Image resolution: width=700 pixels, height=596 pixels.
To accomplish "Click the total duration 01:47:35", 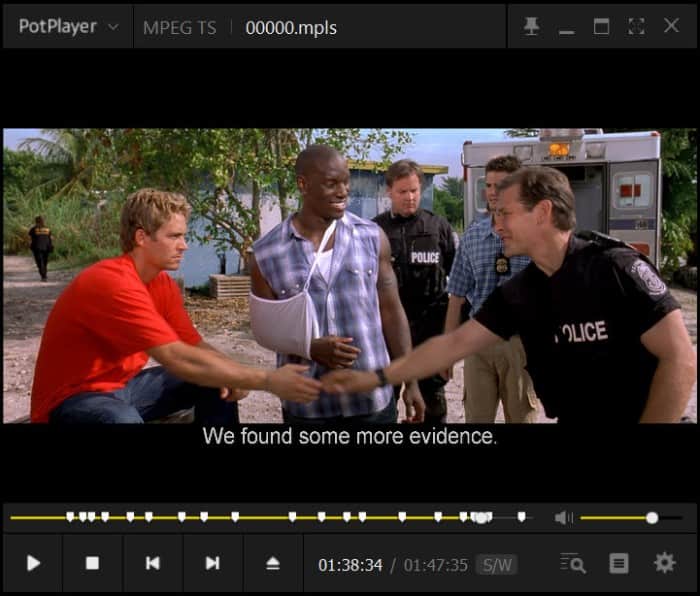I will [435, 565].
